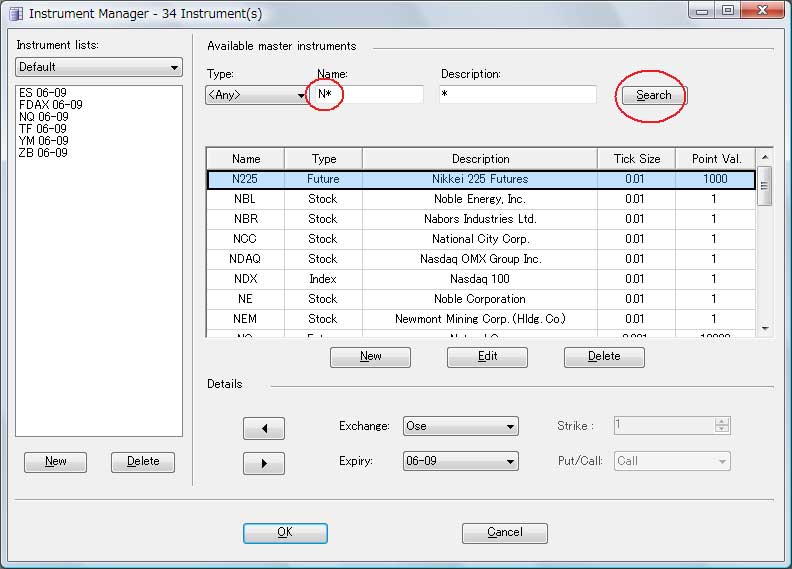
Task: Click the Cancel button
Action: pyautogui.click(x=505, y=533)
